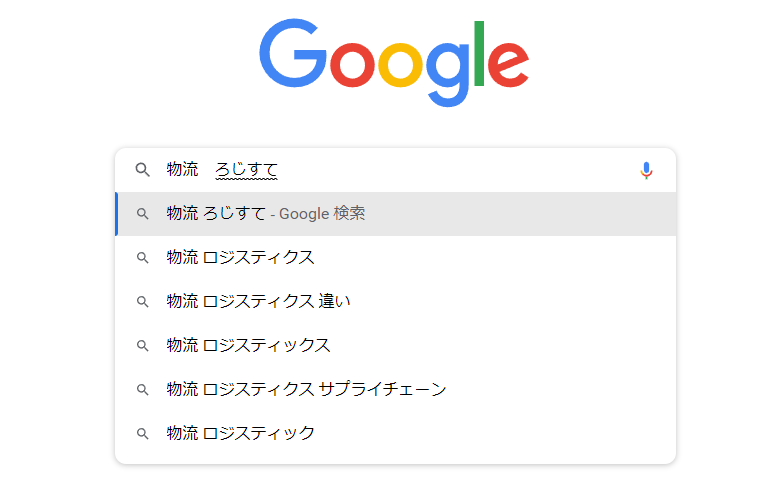Click the voice search microphone icon
781x498 pixels.
pyautogui.click(x=646, y=170)
